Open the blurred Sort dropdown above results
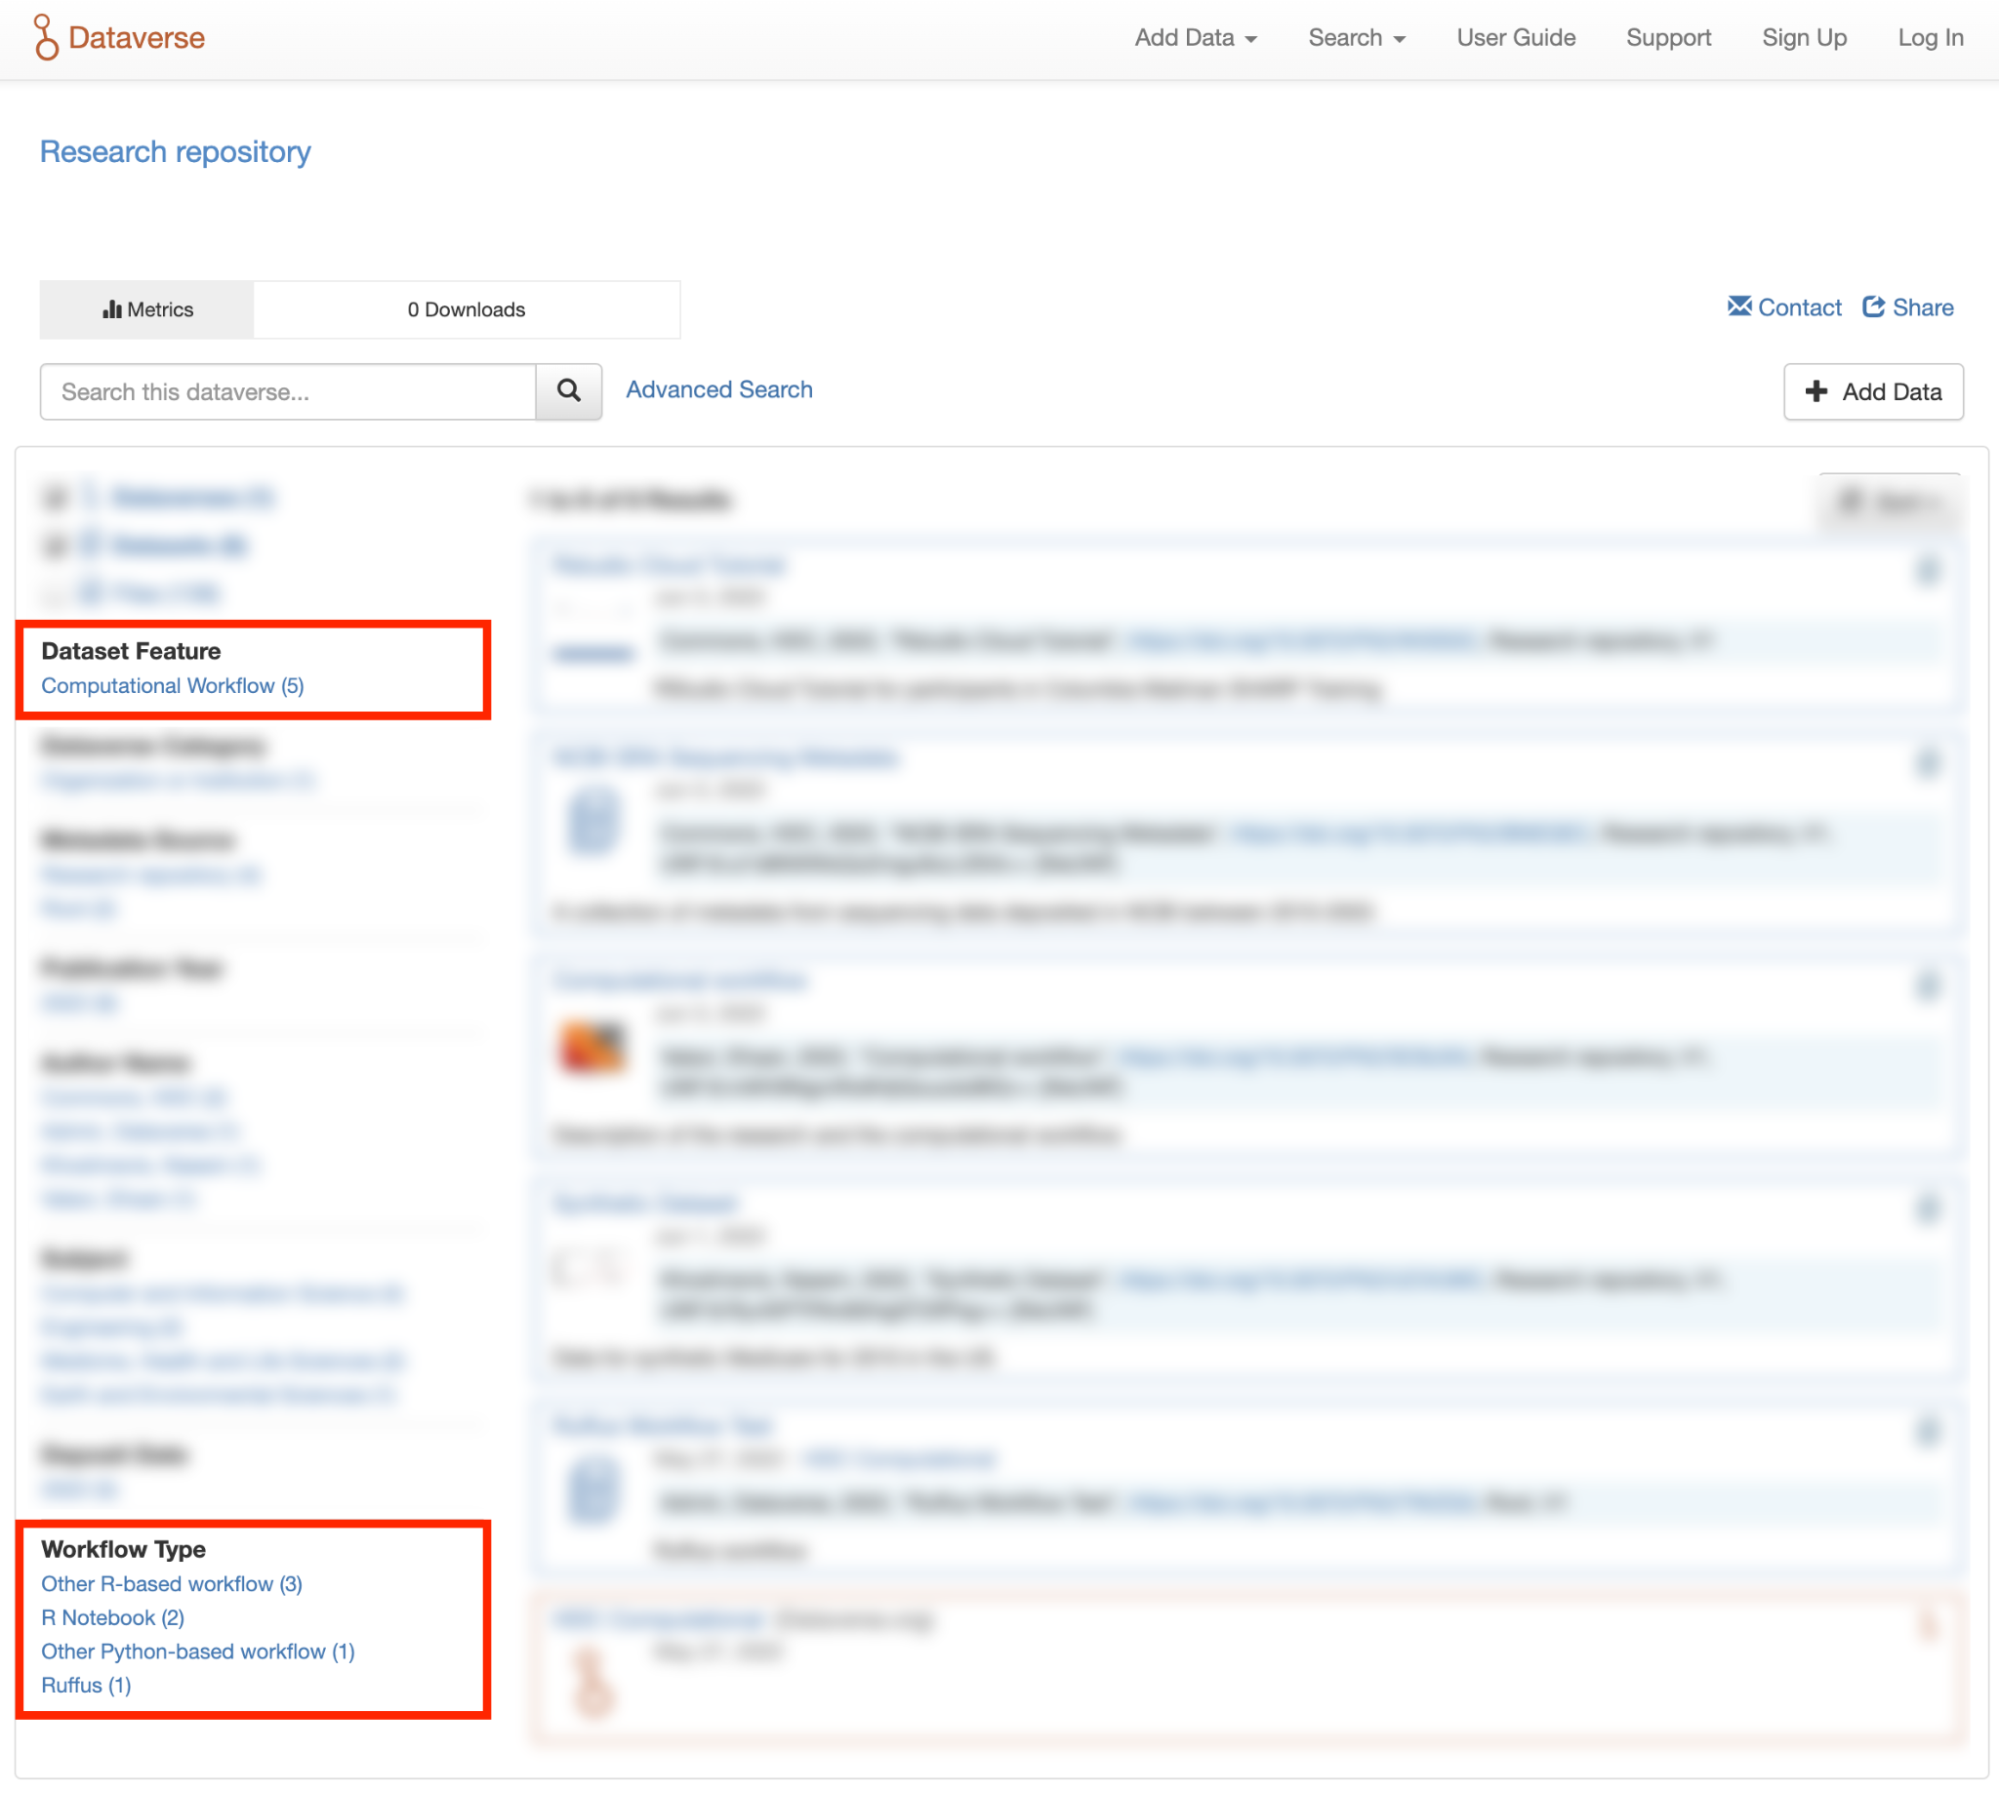The image size is (1999, 1796). 1889,502
